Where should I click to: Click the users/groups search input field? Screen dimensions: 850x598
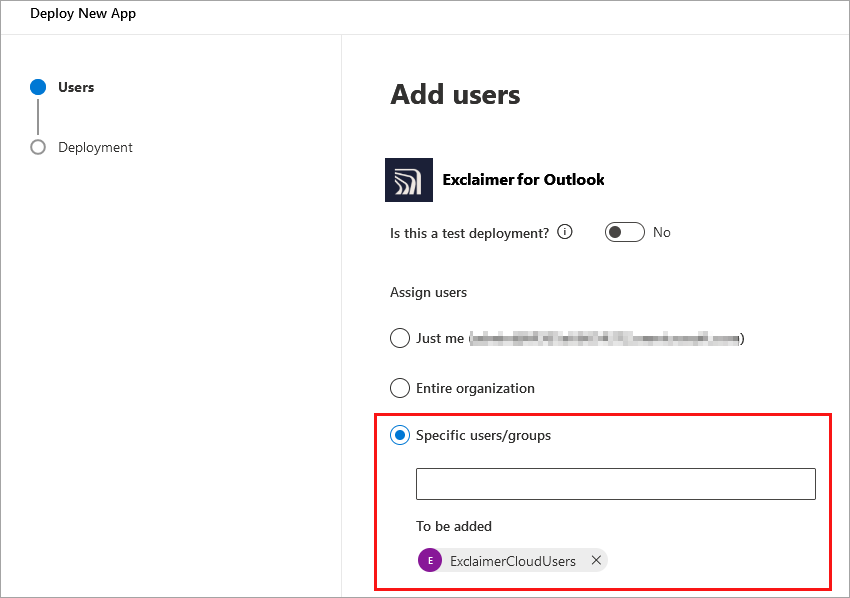pos(615,484)
